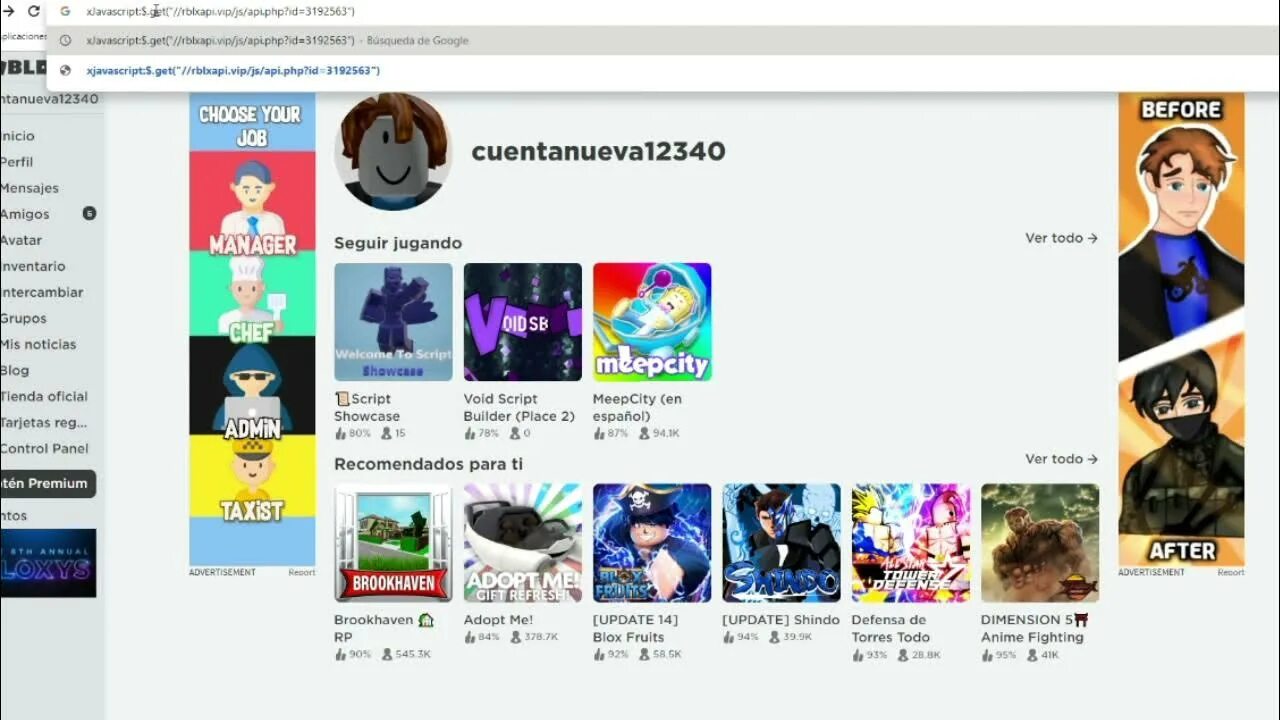The image size is (1280, 720).
Task: Open Adopt Me! game thumbnail
Action: [522, 543]
